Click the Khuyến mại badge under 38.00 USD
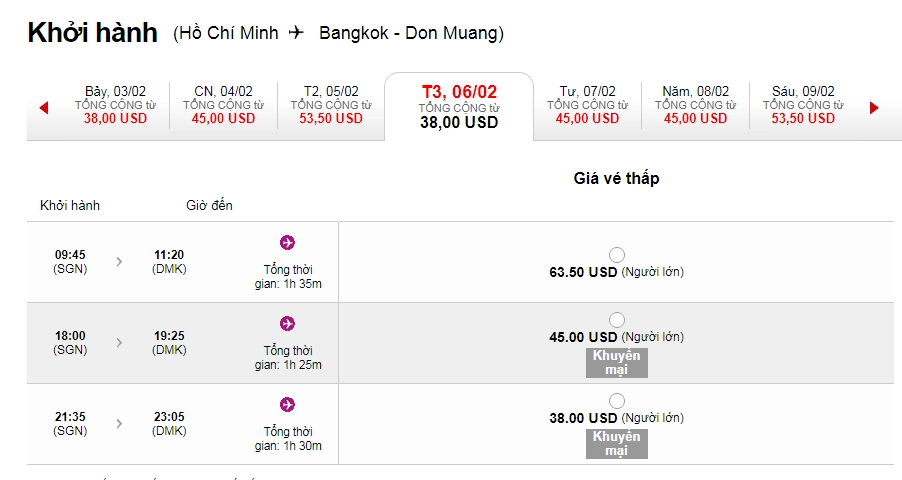The image size is (902, 480). [x=617, y=444]
